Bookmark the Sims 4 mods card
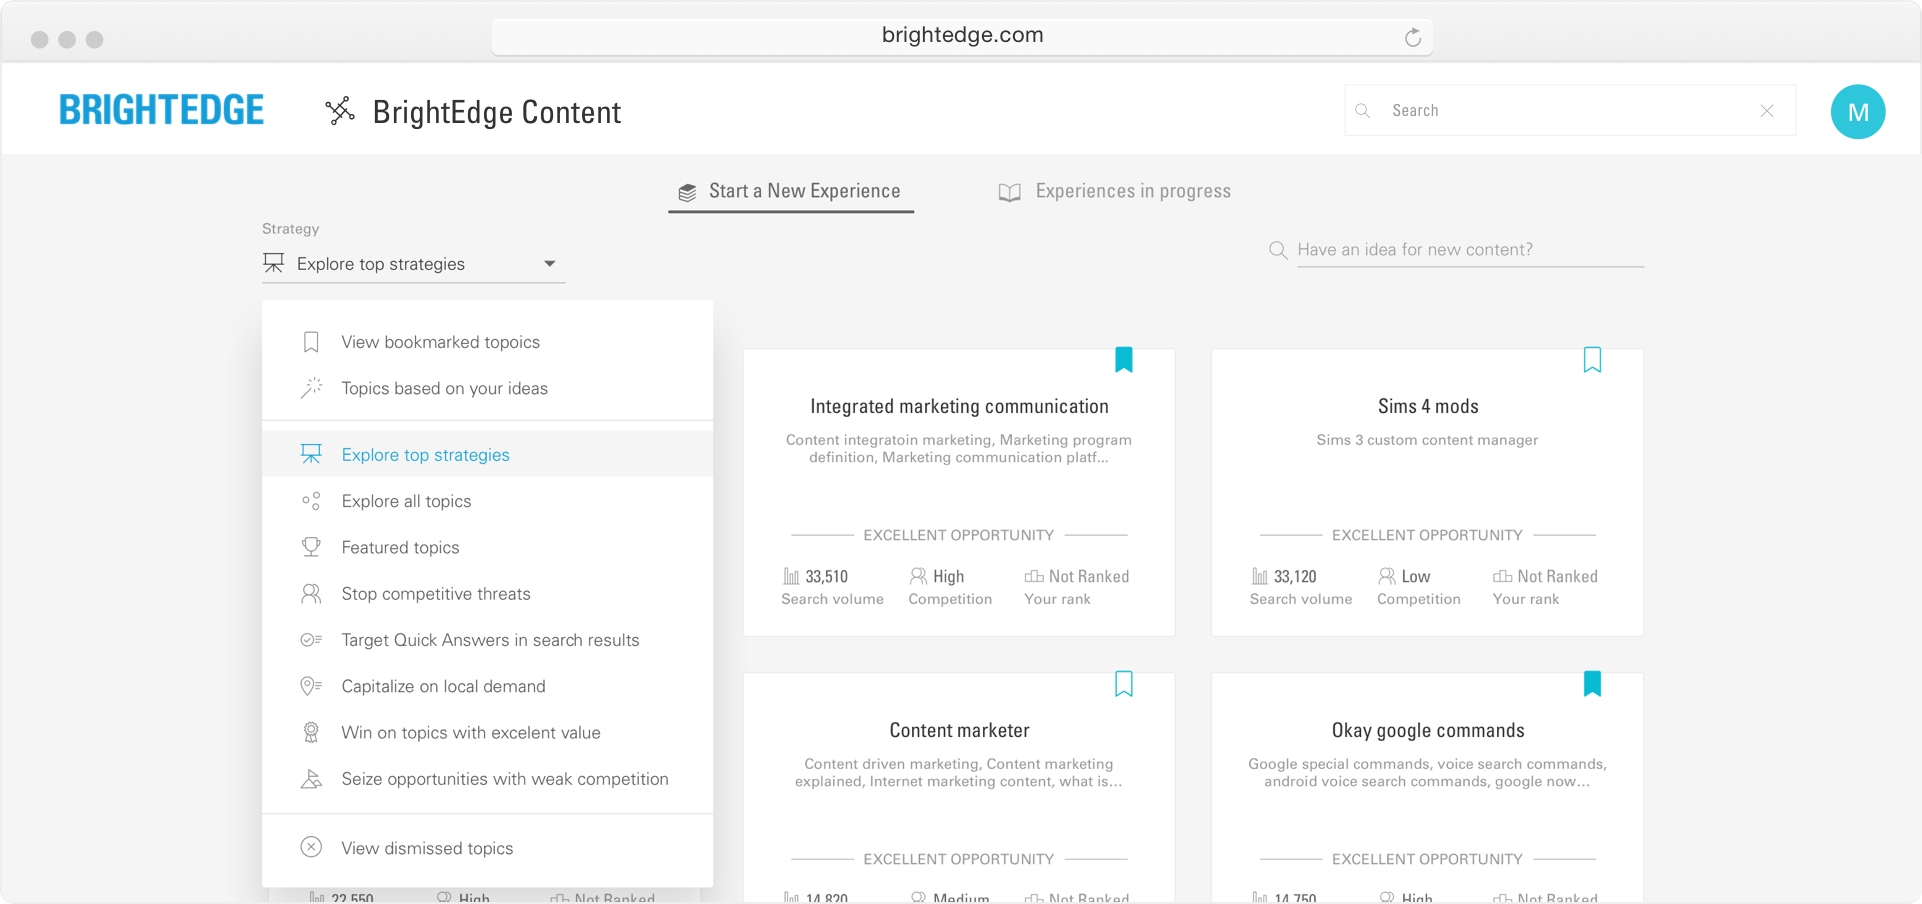The image size is (1922, 904). tap(1592, 360)
